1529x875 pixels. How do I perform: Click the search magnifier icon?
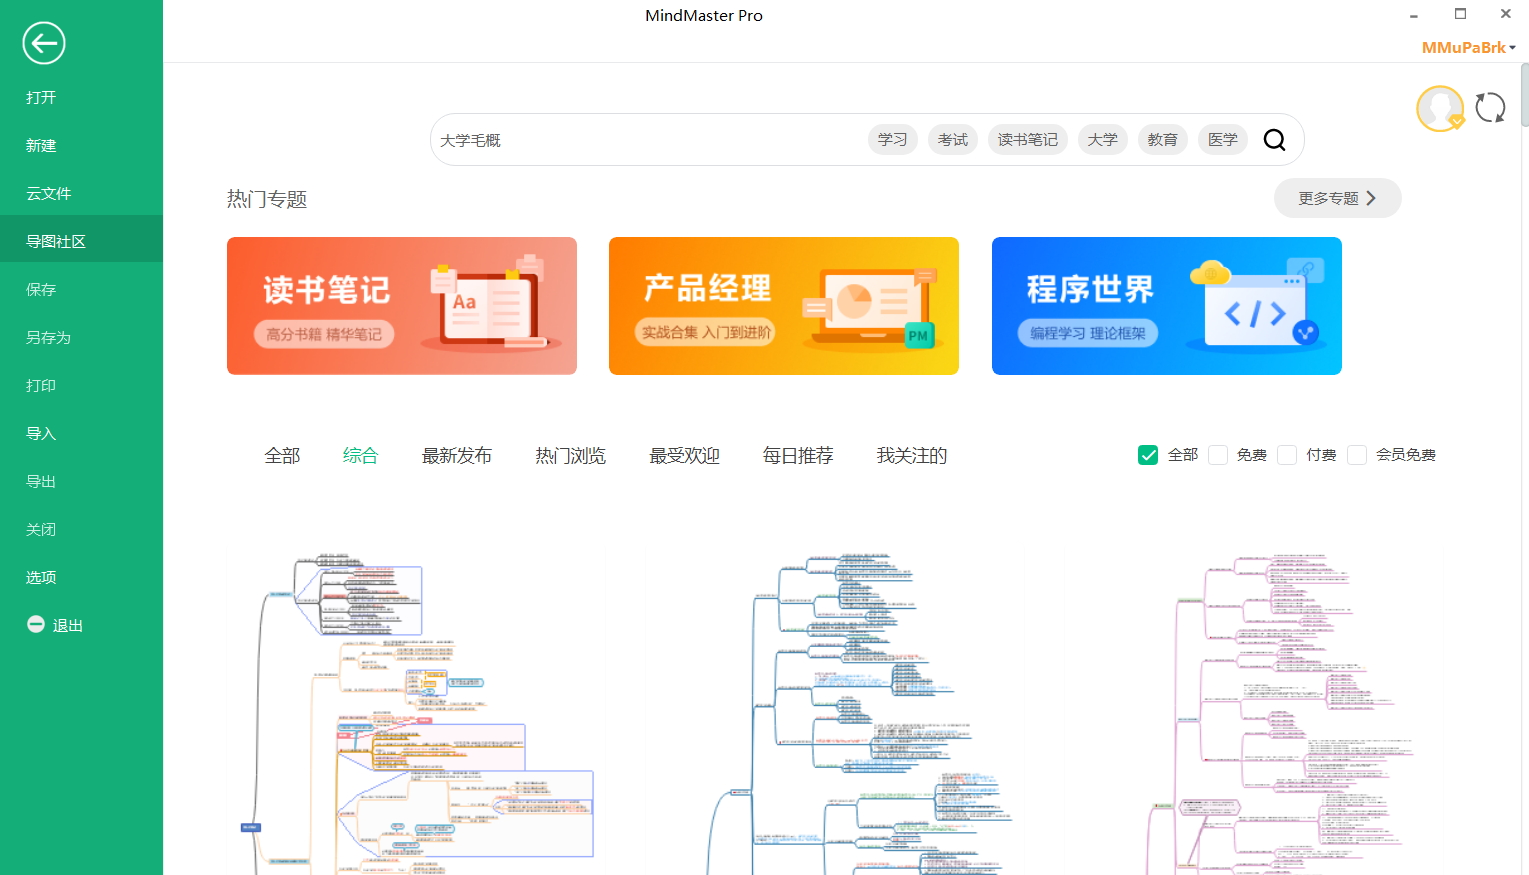tap(1274, 140)
